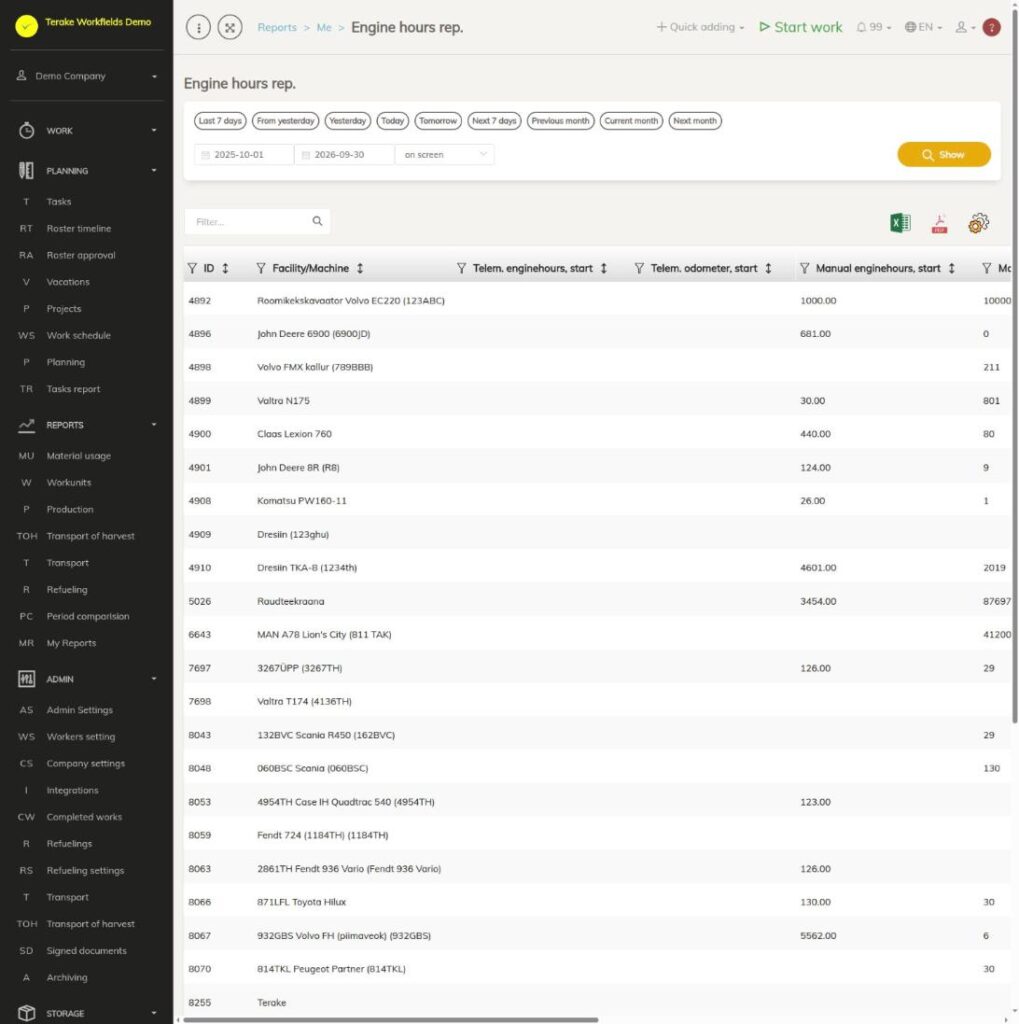Open Facility/Machine column filter funnel
This screenshot has width=1019, height=1024.
point(261,268)
